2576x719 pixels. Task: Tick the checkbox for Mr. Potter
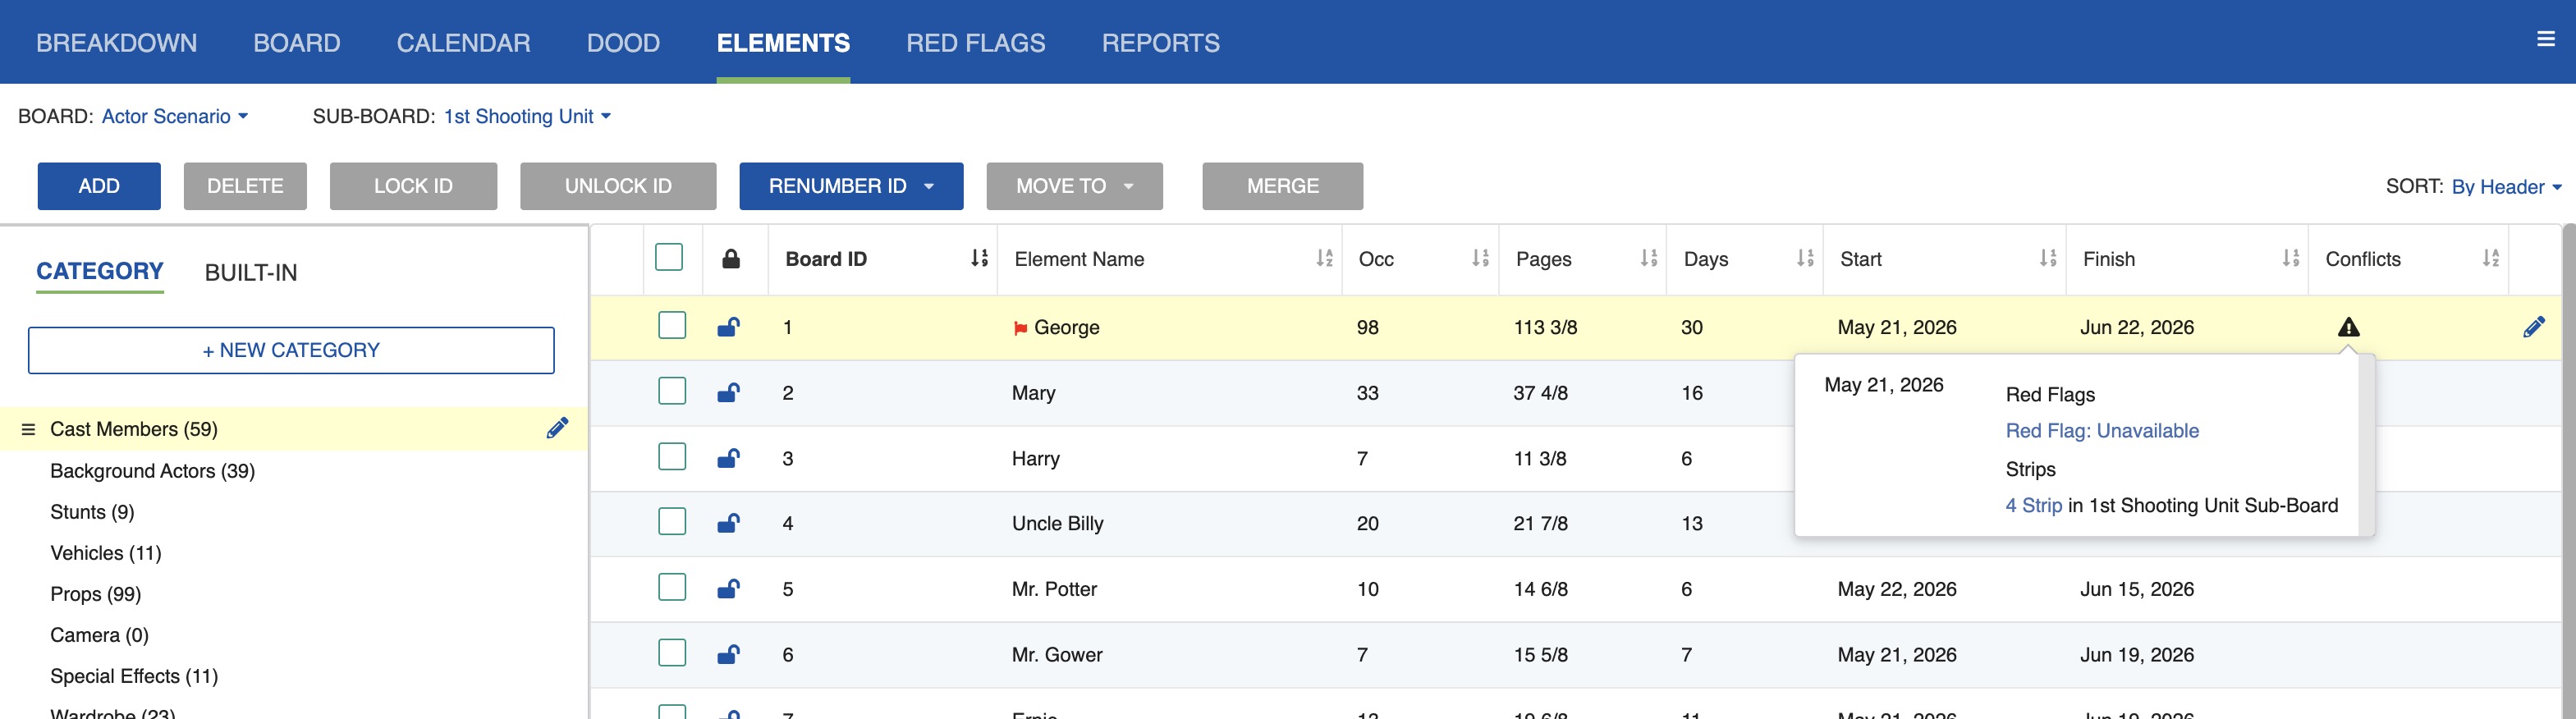coord(672,588)
